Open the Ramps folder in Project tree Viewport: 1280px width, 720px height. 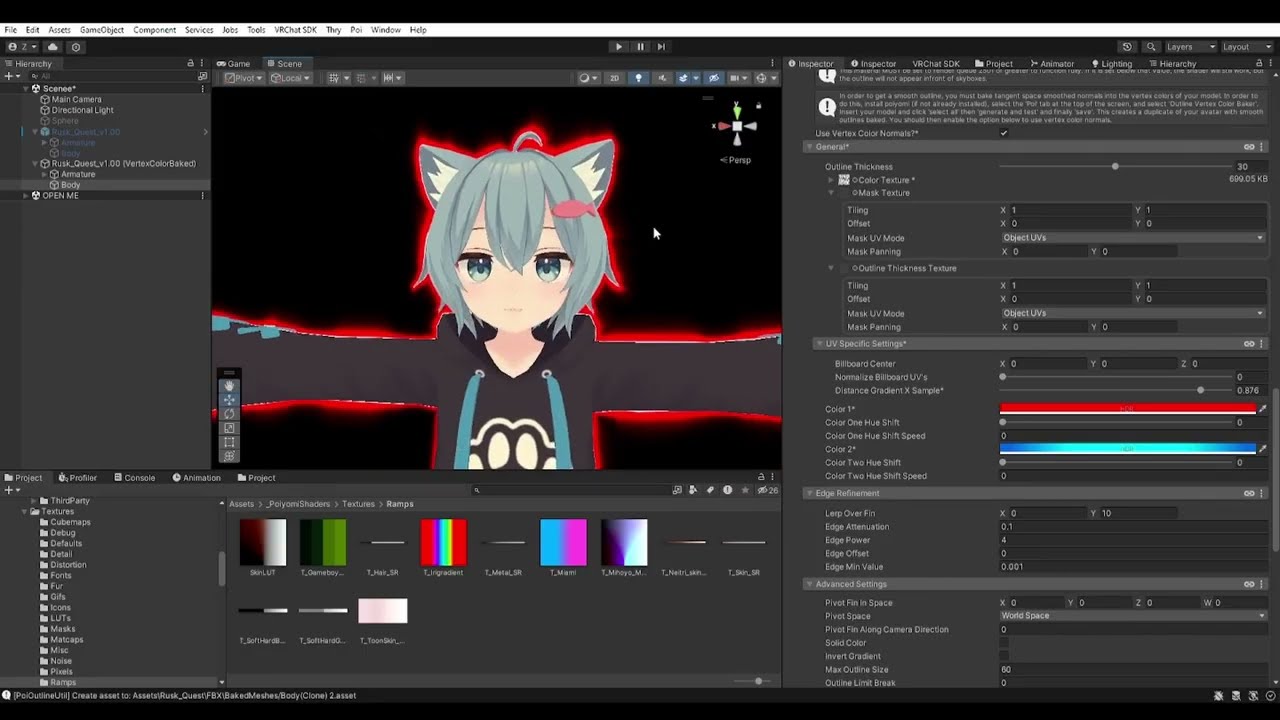63,682
